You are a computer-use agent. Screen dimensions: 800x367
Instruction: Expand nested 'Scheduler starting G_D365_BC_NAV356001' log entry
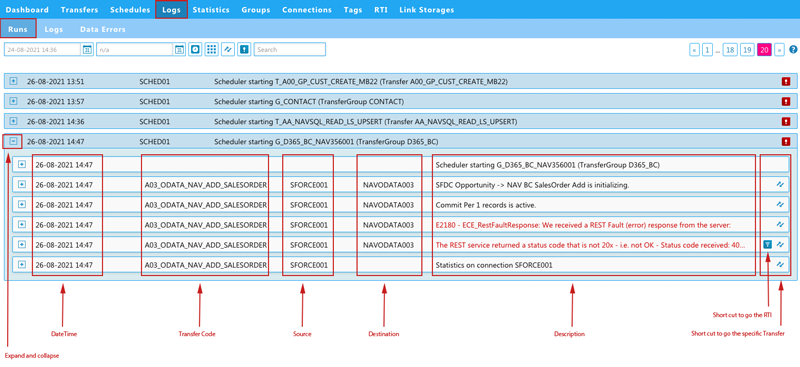pyautogui.click(x=21, y=164)
